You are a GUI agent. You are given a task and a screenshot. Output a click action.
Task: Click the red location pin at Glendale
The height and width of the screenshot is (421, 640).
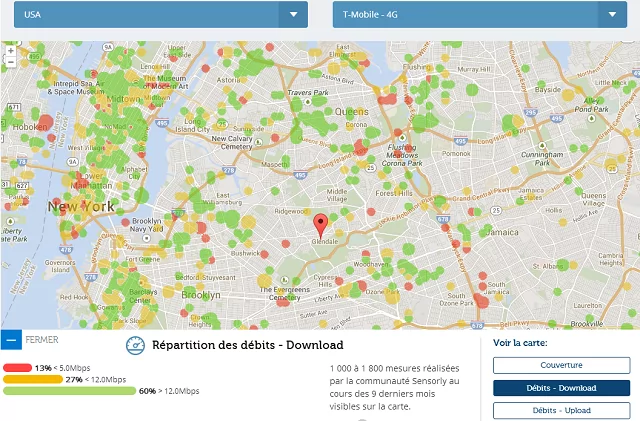(x=320, y=224)
